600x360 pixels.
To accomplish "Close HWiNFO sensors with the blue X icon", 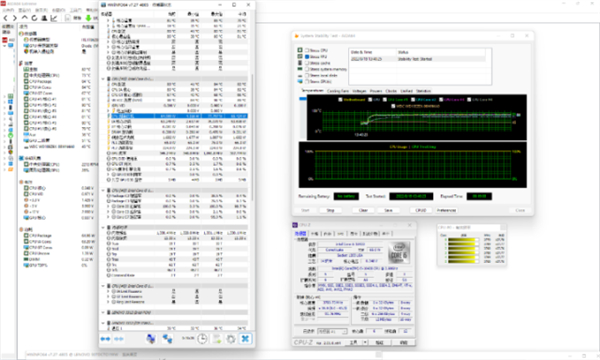I will (245, 339).
